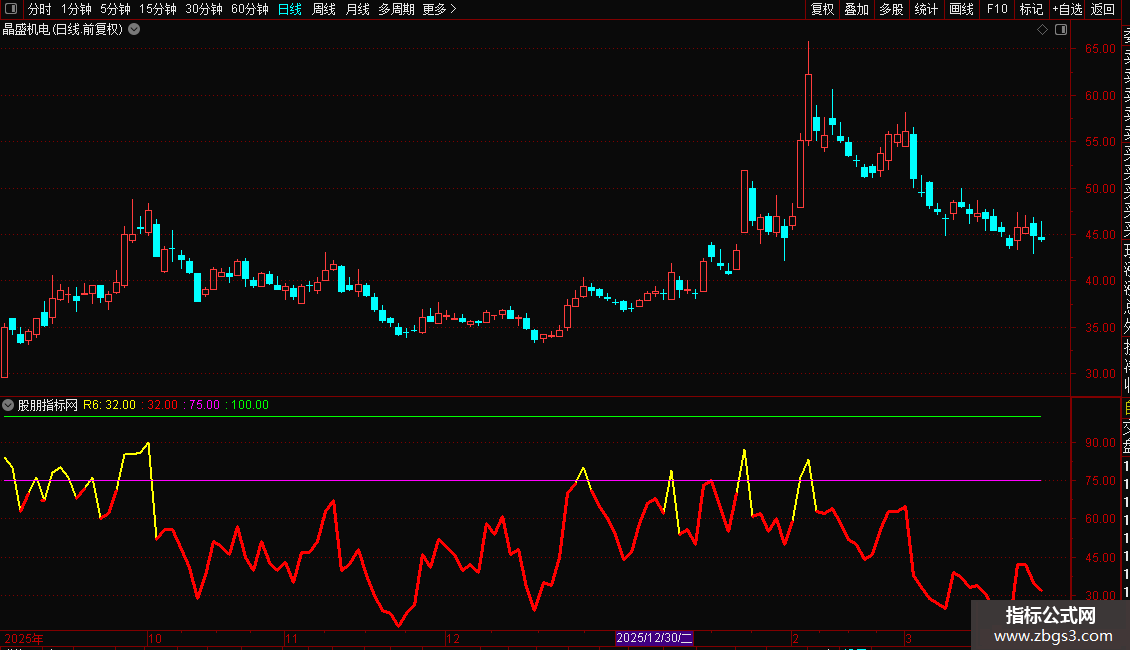The height and width of the screenshot is (650, 1130).
Task: Open 股朋指标网 indicator dropdown arrow
Action: click(x=8, y=405)
